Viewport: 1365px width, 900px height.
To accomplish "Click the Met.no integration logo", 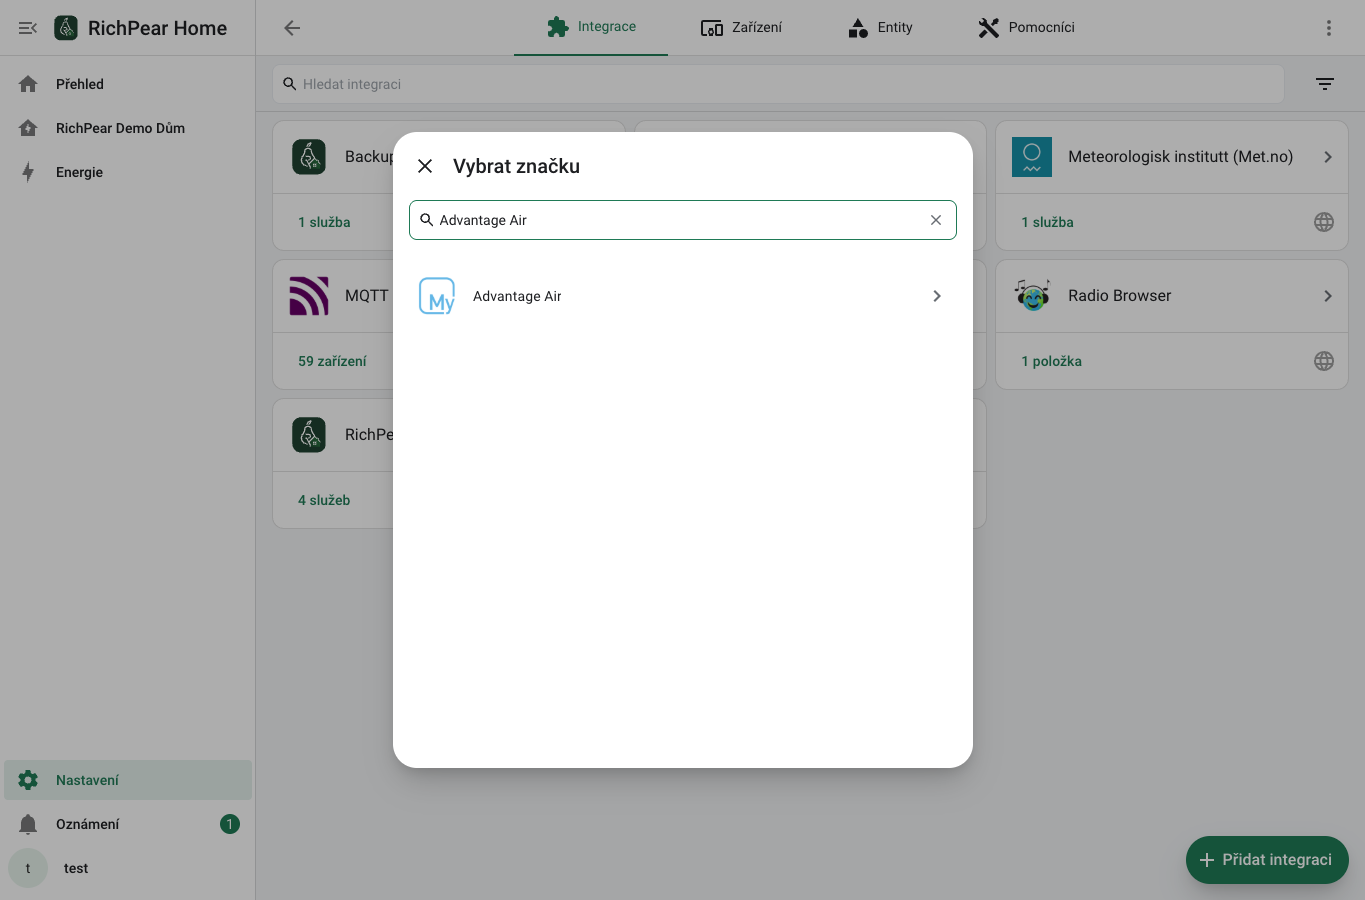I will (x=1032, y=157).
